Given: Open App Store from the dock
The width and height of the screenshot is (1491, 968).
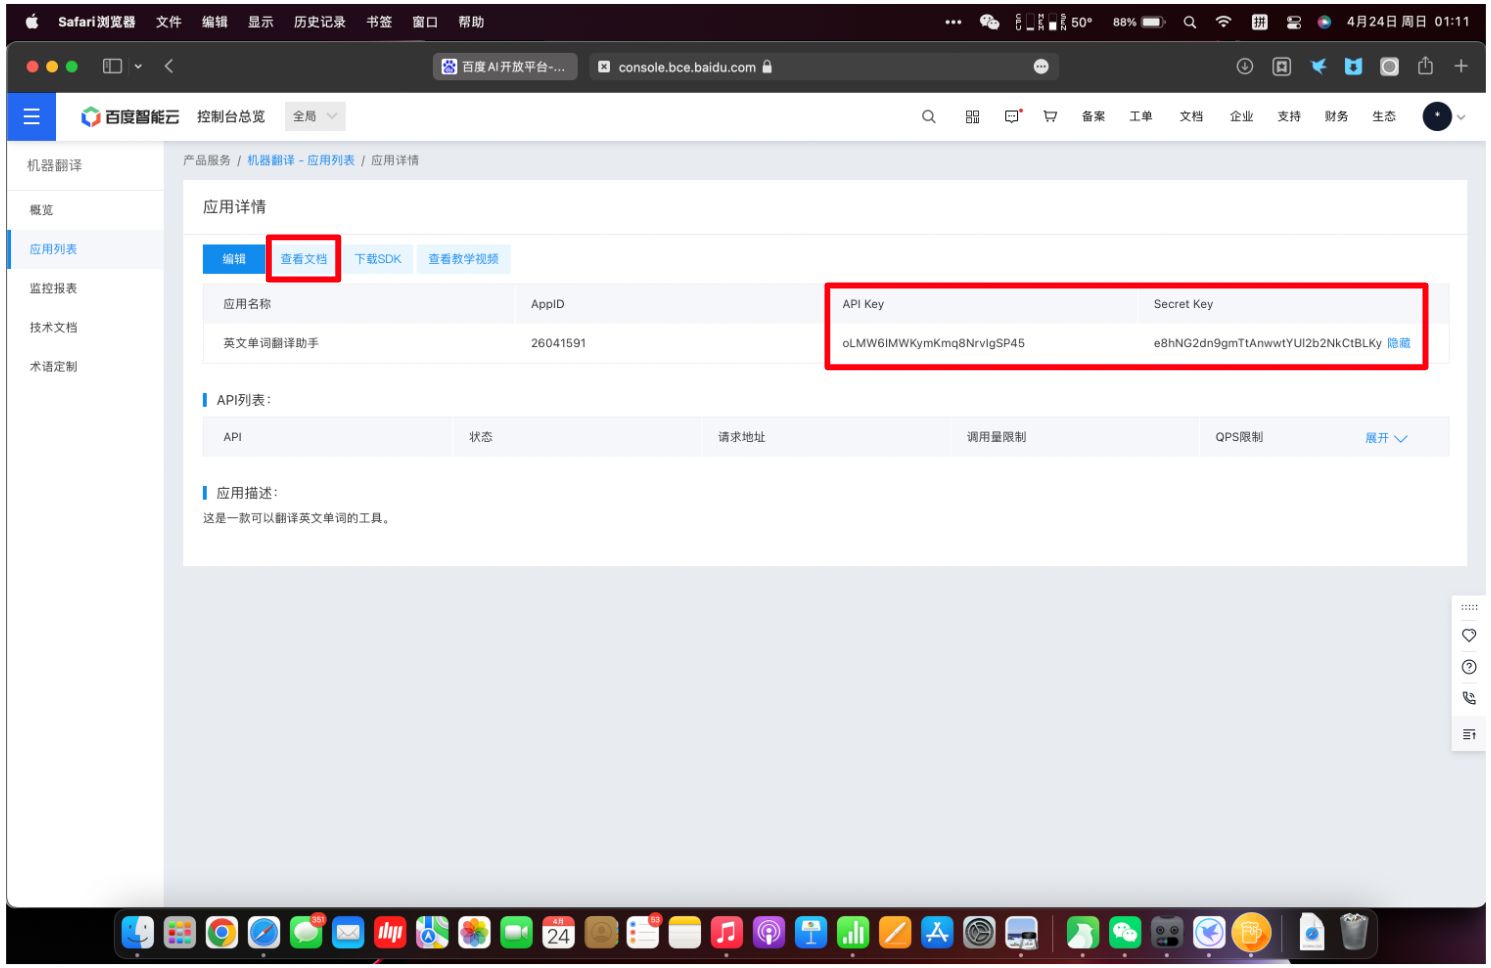Looking at the screenshot, I should [x=937, y=933].
